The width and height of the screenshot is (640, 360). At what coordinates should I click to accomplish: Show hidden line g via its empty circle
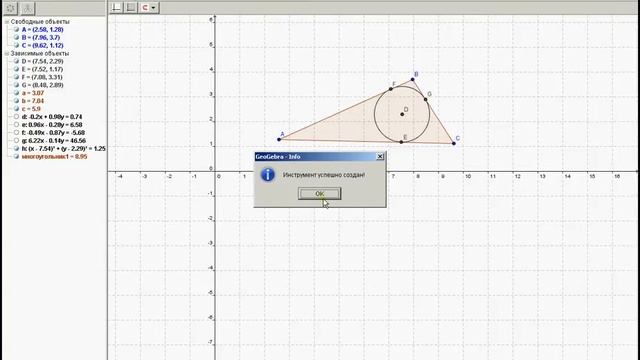16,141
